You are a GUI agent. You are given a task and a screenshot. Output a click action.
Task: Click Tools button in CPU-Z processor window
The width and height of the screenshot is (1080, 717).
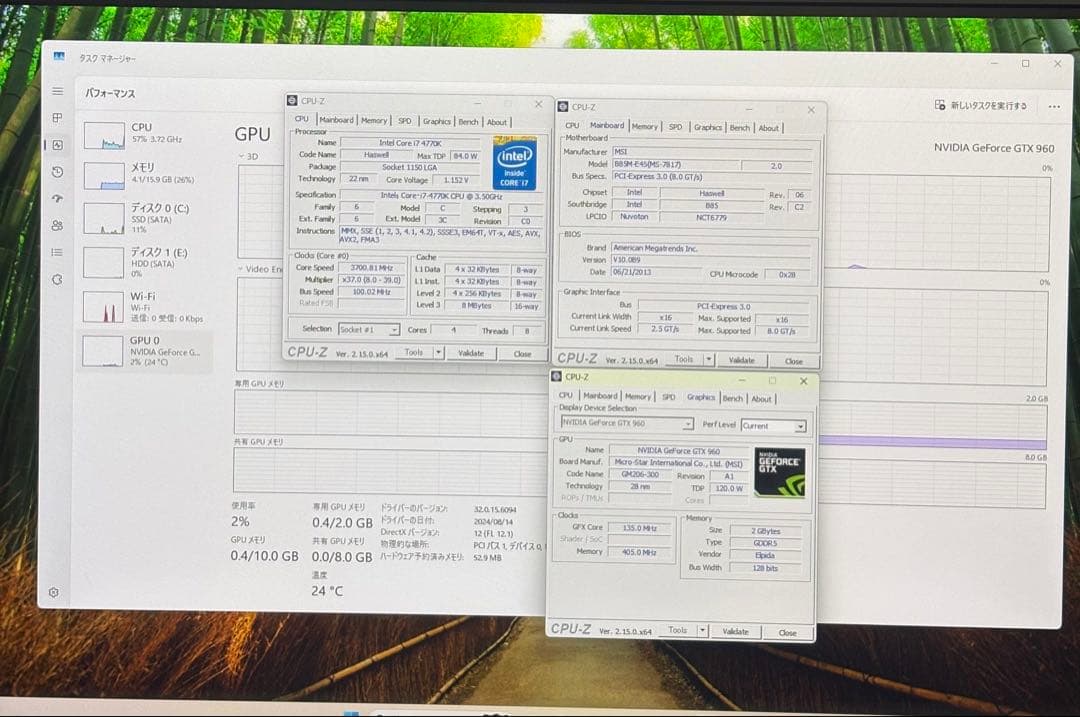(414, 352)
